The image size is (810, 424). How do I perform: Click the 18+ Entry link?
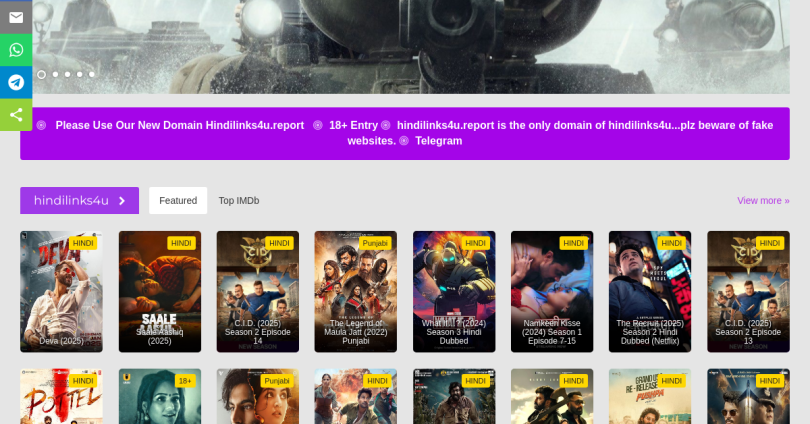click(x=353, y=125)
